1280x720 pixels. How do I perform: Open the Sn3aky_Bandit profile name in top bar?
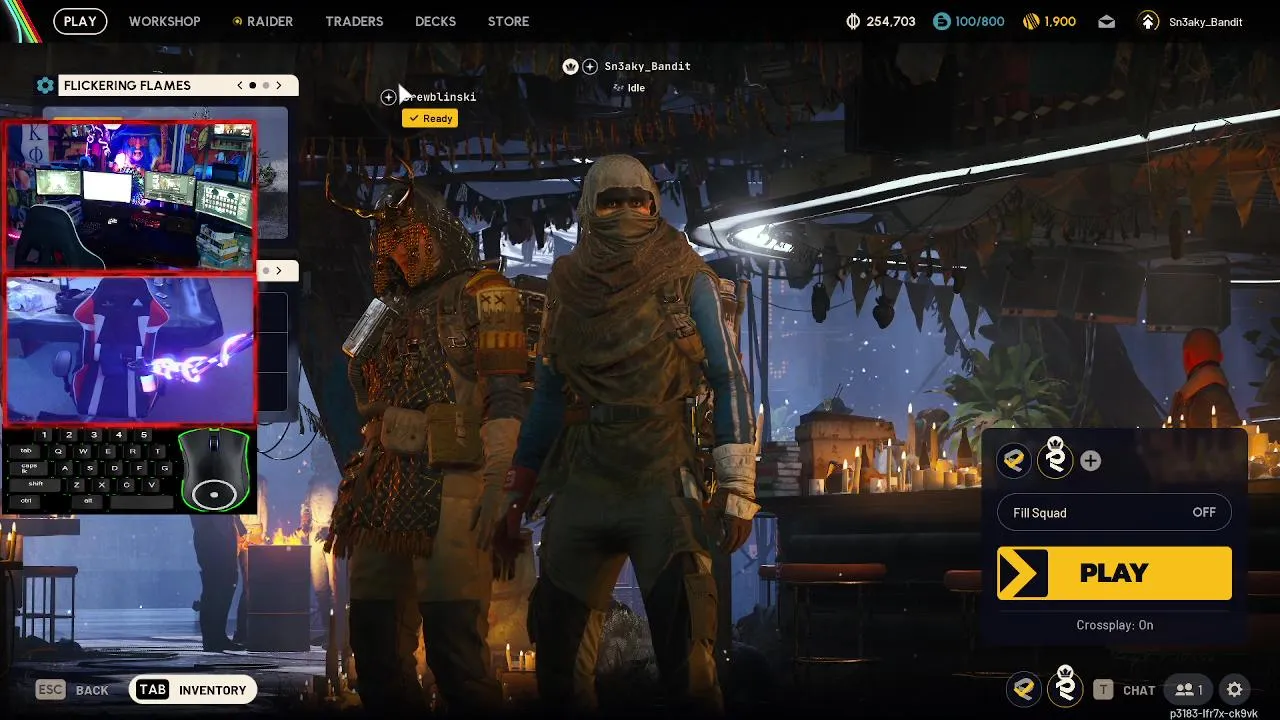click(1205, 22)
